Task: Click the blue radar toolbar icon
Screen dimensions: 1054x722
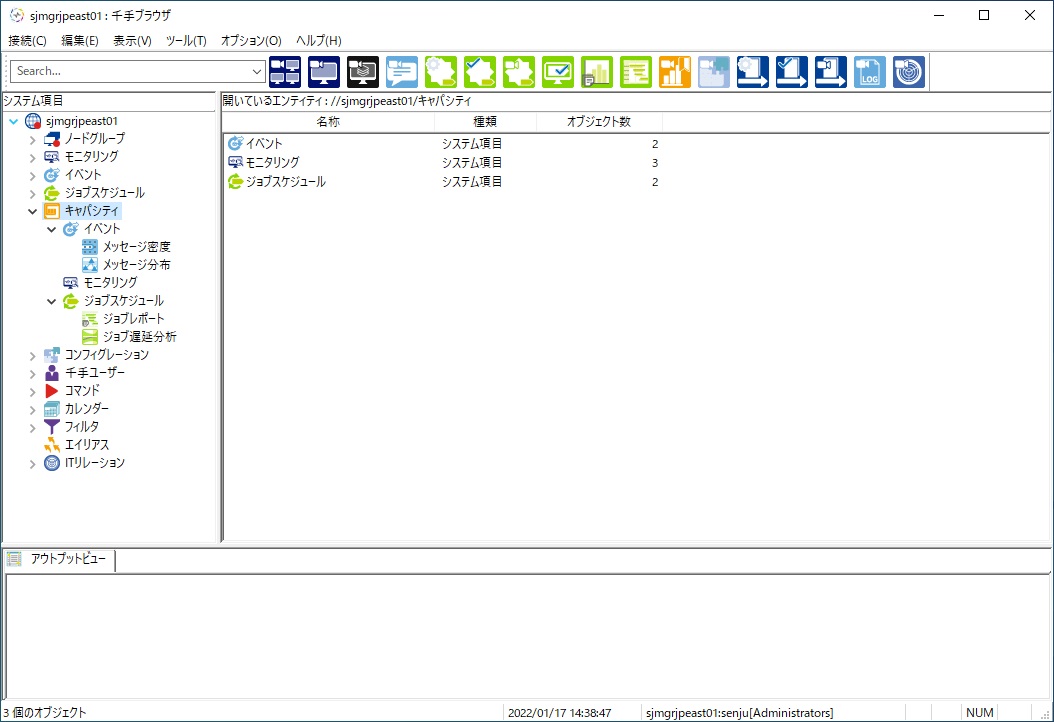Action: pos(909,72)
